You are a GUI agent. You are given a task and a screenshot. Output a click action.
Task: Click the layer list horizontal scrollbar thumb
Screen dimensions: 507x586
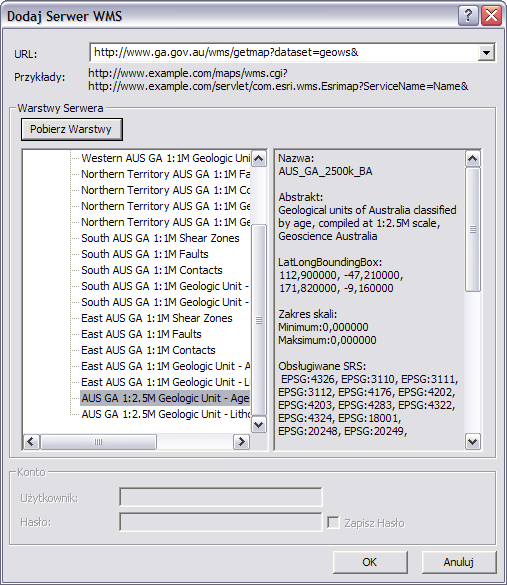pyautogui.click(x=98, y=442)
